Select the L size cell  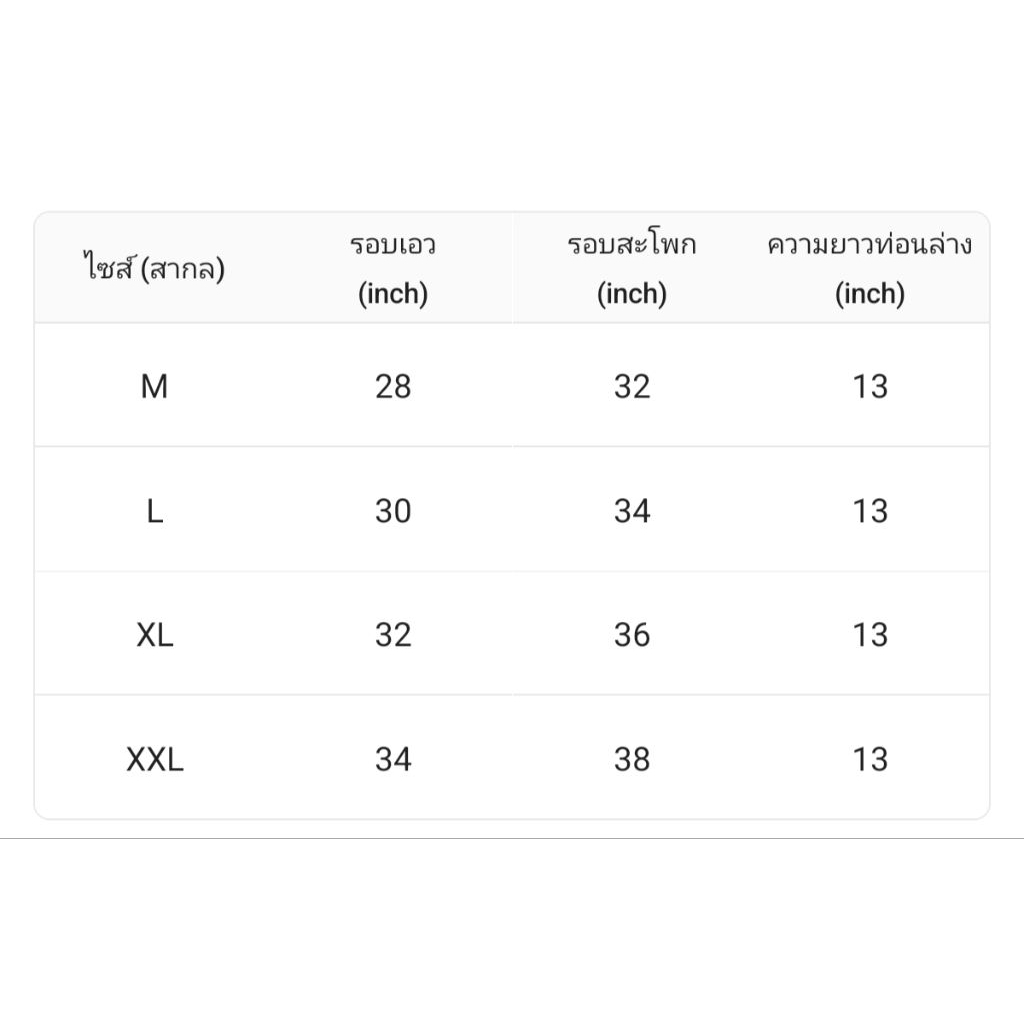point(155,511)
